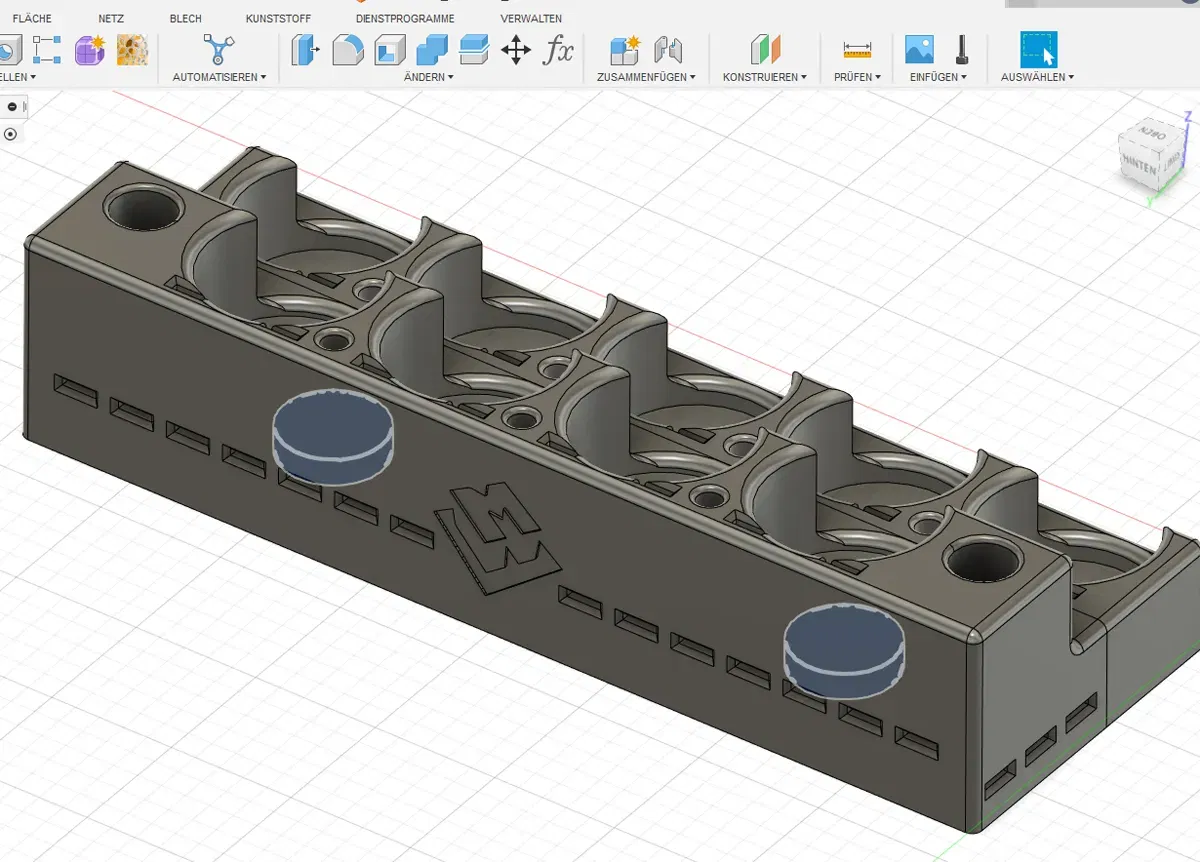
Task: Open the DIENSTPROGRAMME tab
Action: click(x=405, y=19)
